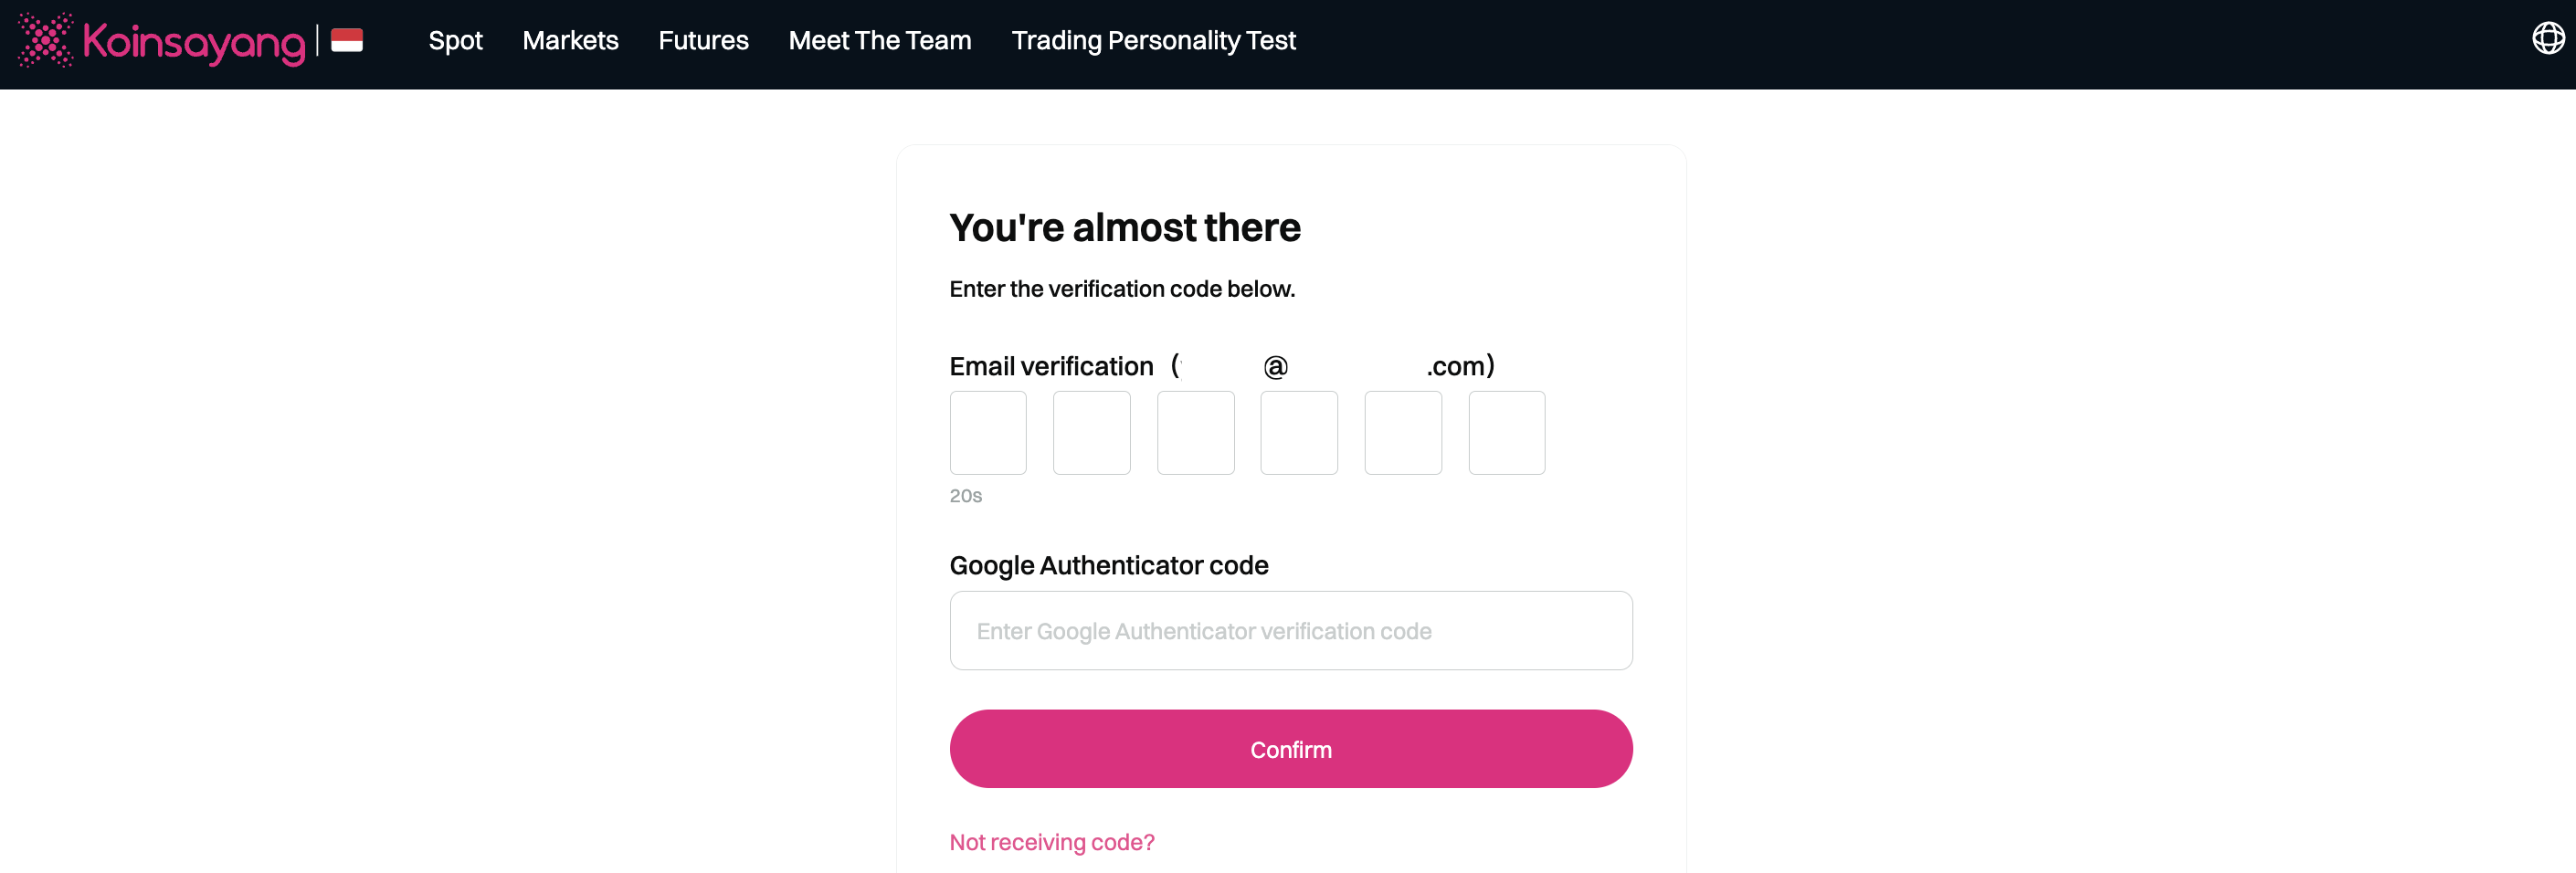Select the third email verification digit box
This screenshot has width=2576, height=873.
tap(1195, 432)
